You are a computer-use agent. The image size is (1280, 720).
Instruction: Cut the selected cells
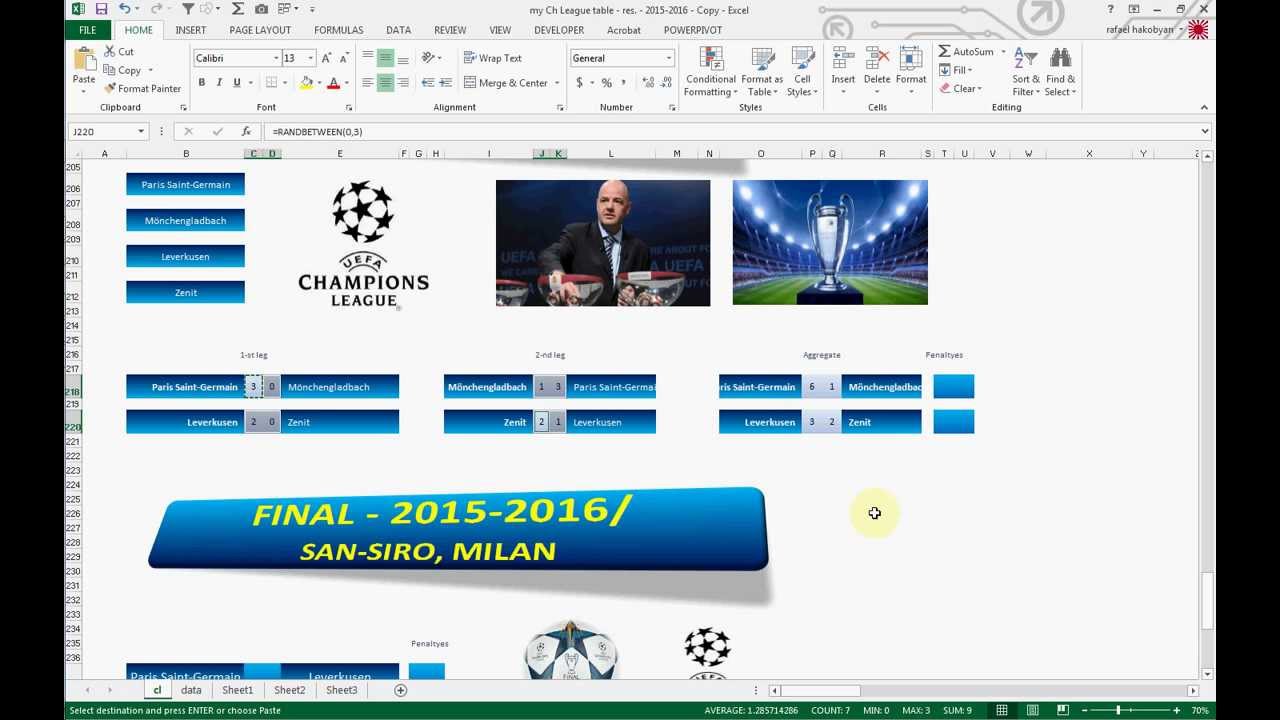[x=119, y=51]
